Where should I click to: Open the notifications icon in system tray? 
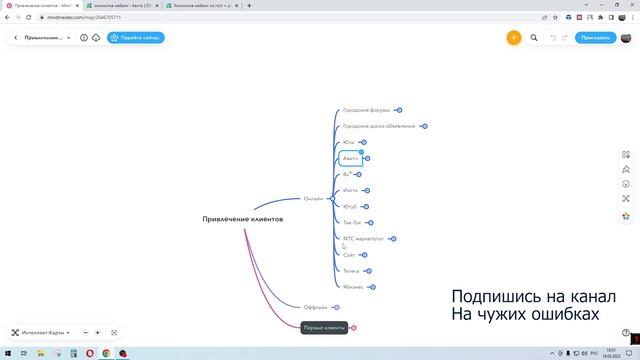(x=629, y=353)
